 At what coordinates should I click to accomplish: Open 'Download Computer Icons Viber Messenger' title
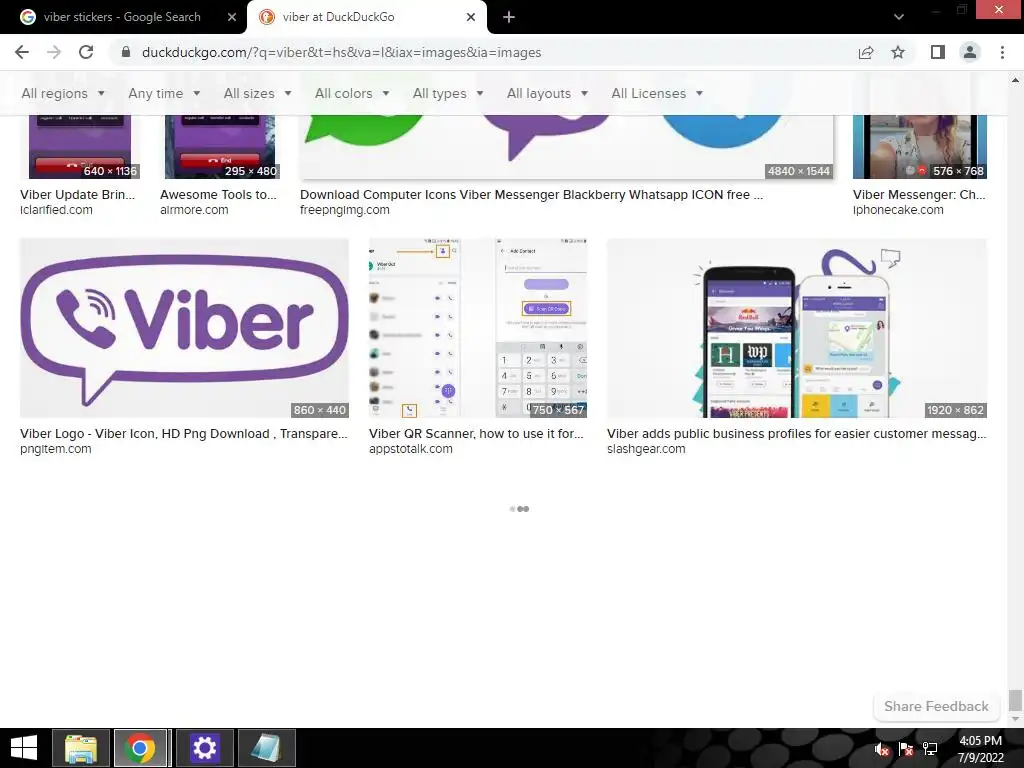(531, 195)
